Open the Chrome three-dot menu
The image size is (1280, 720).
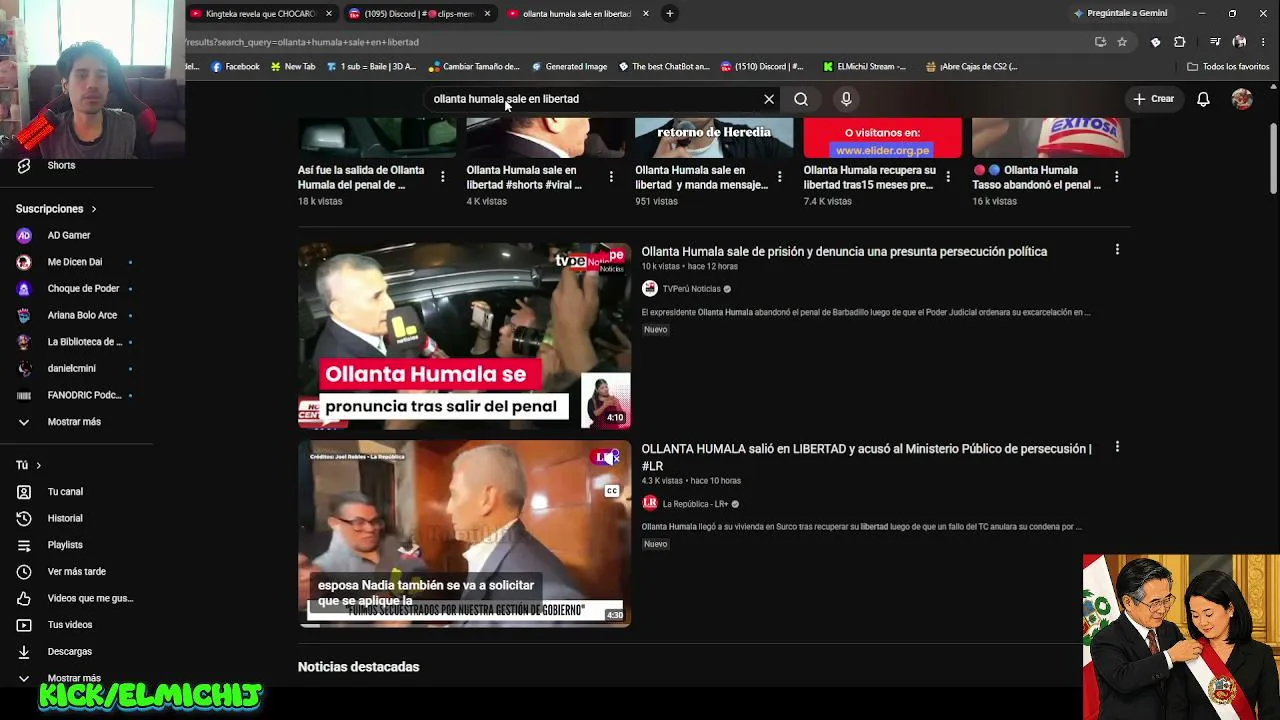(1262, 42)
